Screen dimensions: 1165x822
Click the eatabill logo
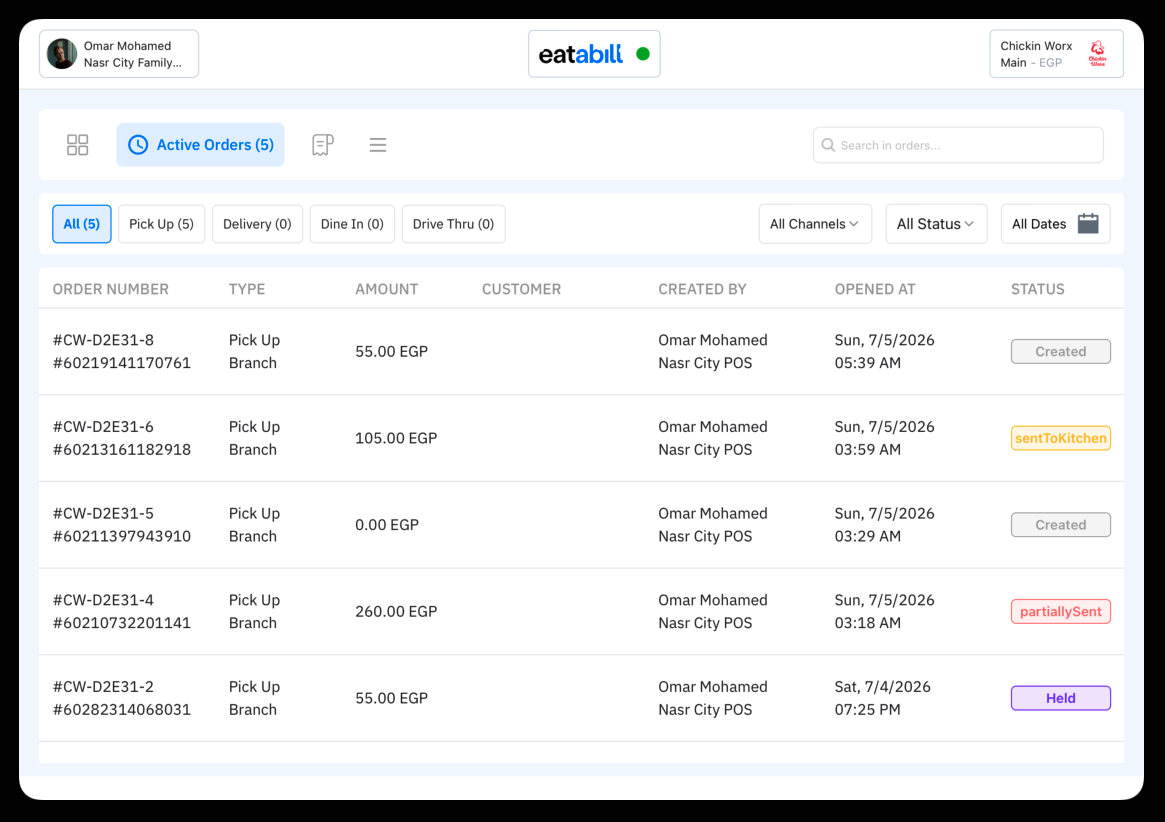[x=580, y=54]
